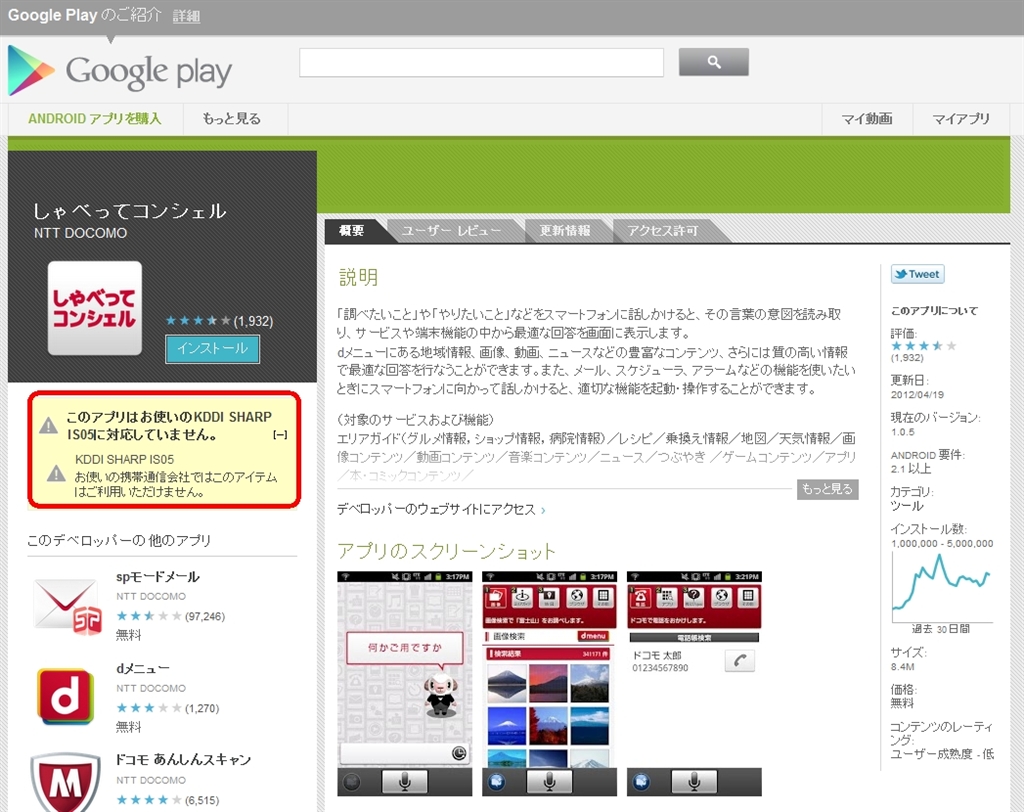Screen dimensions: 1024x812
Task: Click the 詳細 link in top banner
Action: [186, 16]
